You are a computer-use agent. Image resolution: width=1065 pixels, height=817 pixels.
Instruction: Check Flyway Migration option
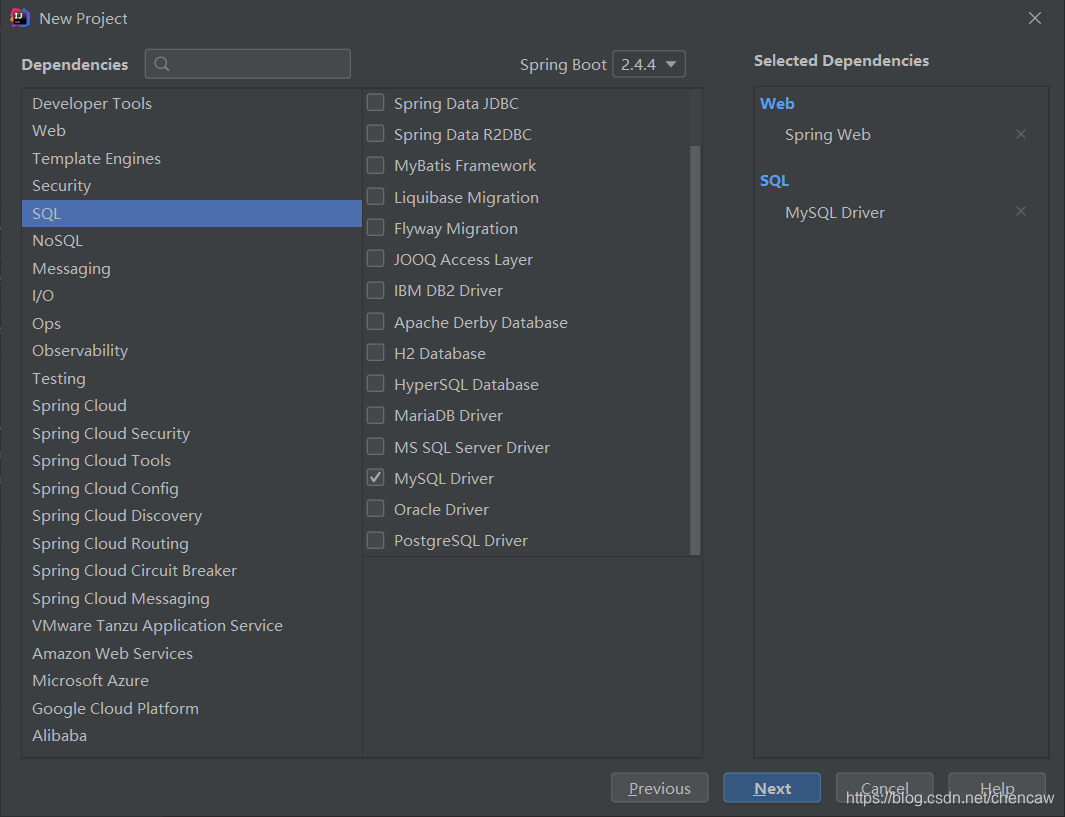click(x=376, y=228)
